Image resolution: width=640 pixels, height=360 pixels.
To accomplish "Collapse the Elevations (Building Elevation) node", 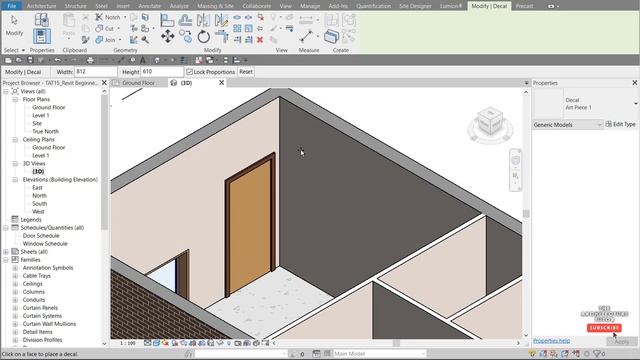I will [15, 180].
